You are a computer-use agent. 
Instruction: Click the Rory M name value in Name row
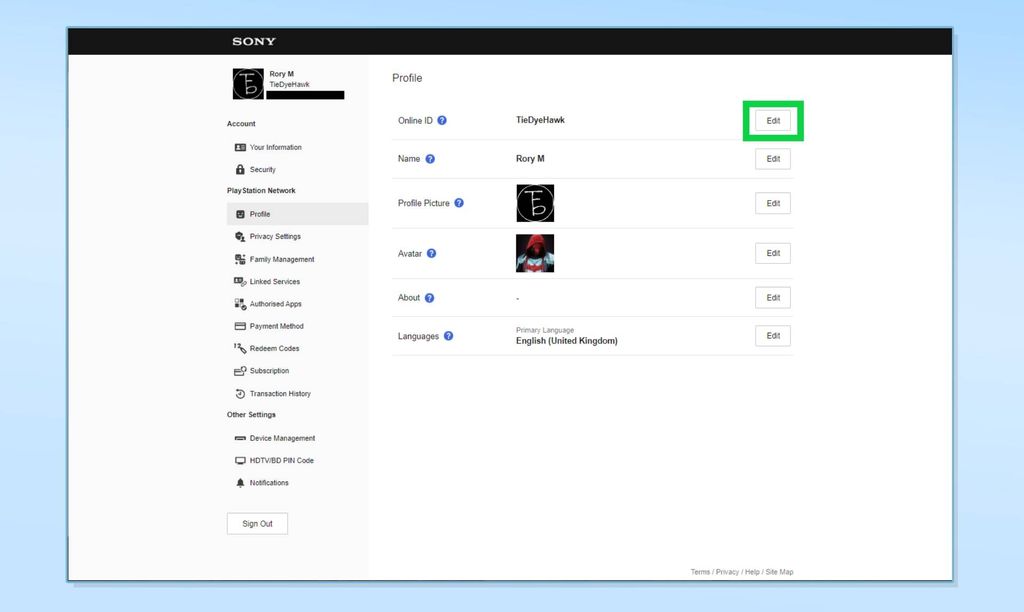coord(530,159)
